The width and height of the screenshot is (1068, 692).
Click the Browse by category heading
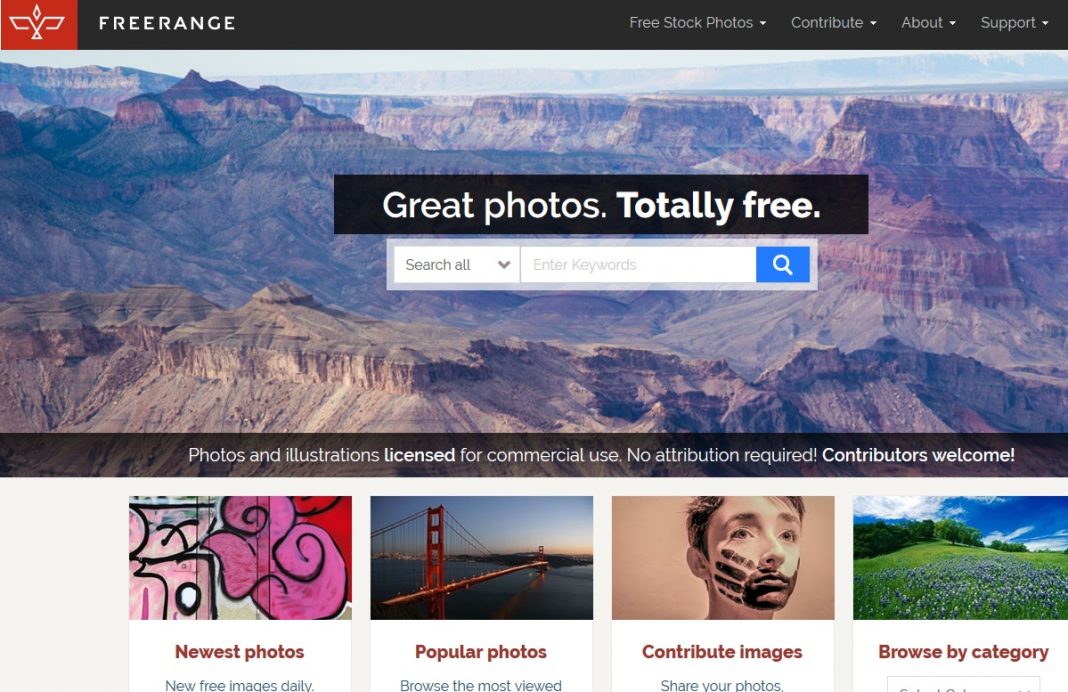[x=963, y=652]
